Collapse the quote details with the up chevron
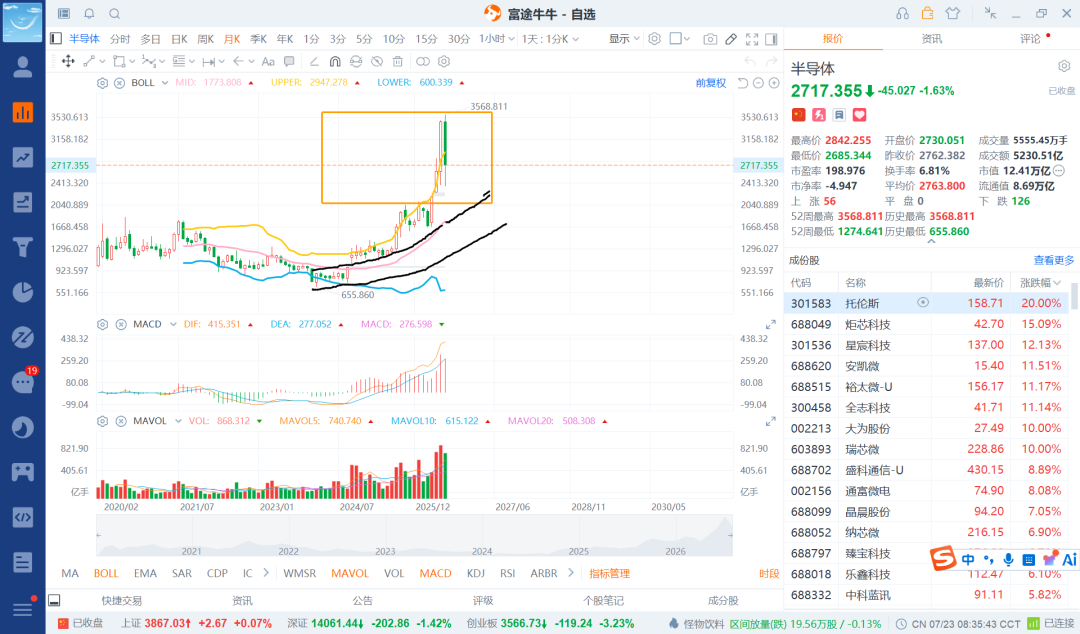This screenshot has height=634, width=1080. point(931,242)
